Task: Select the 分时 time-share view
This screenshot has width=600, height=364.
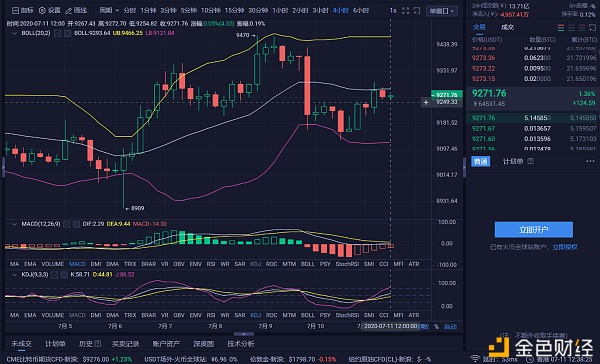Action: [130, 10]
